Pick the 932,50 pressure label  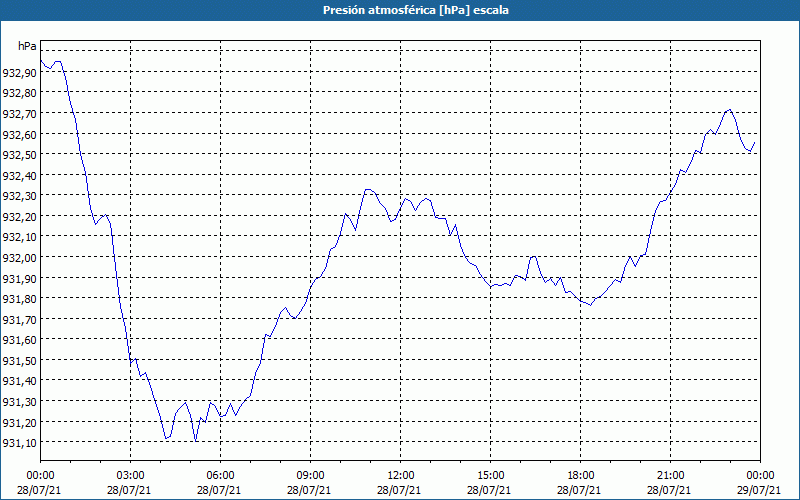point(19,155)
